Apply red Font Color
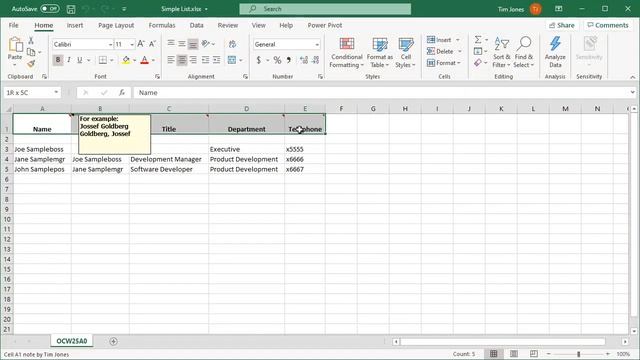Viewport: 640px width, 360px height. (144, 60)
